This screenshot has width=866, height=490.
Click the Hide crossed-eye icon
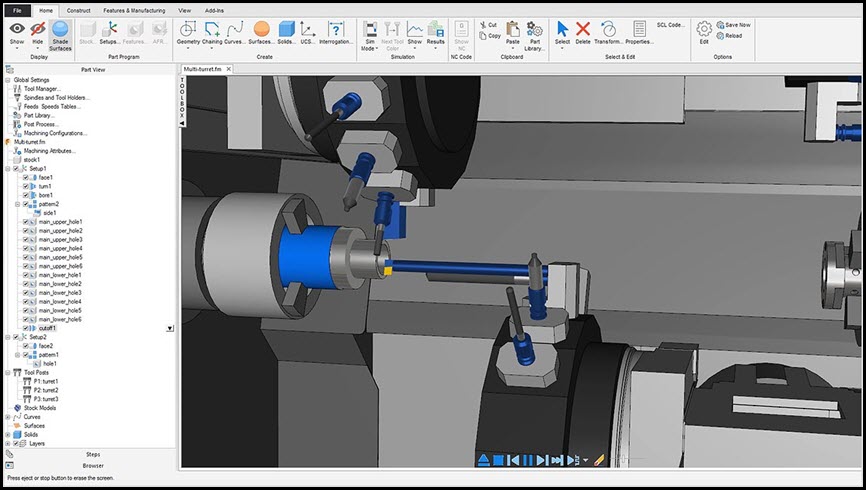coord(38,28)
